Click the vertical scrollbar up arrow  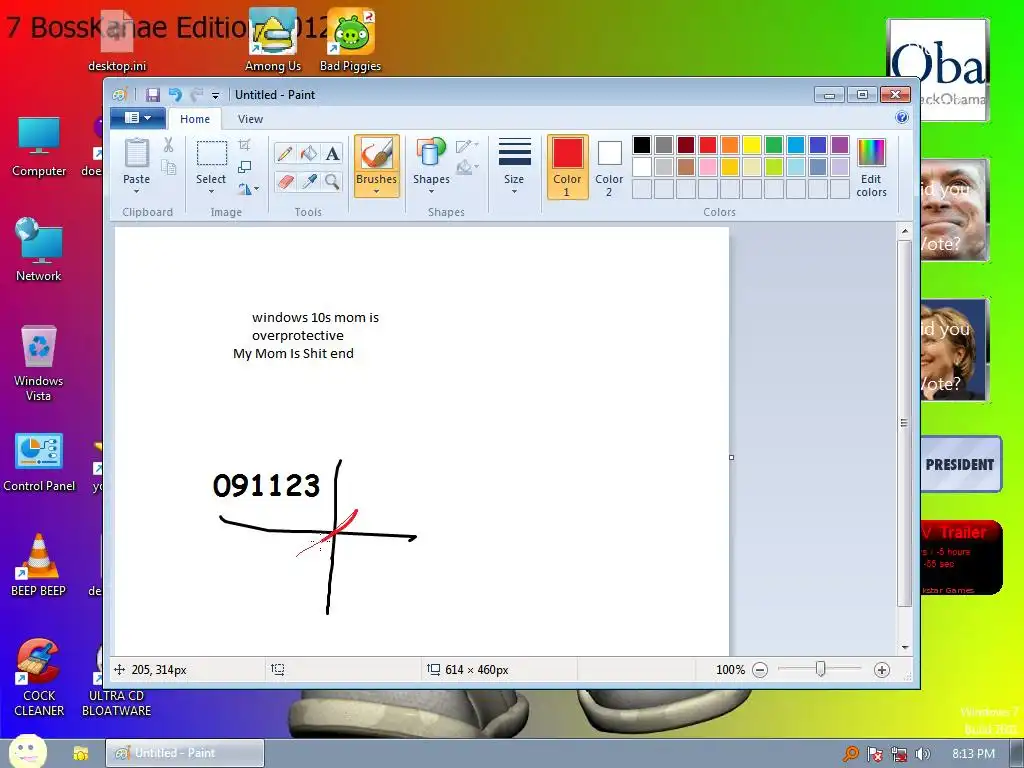point(905,231)
